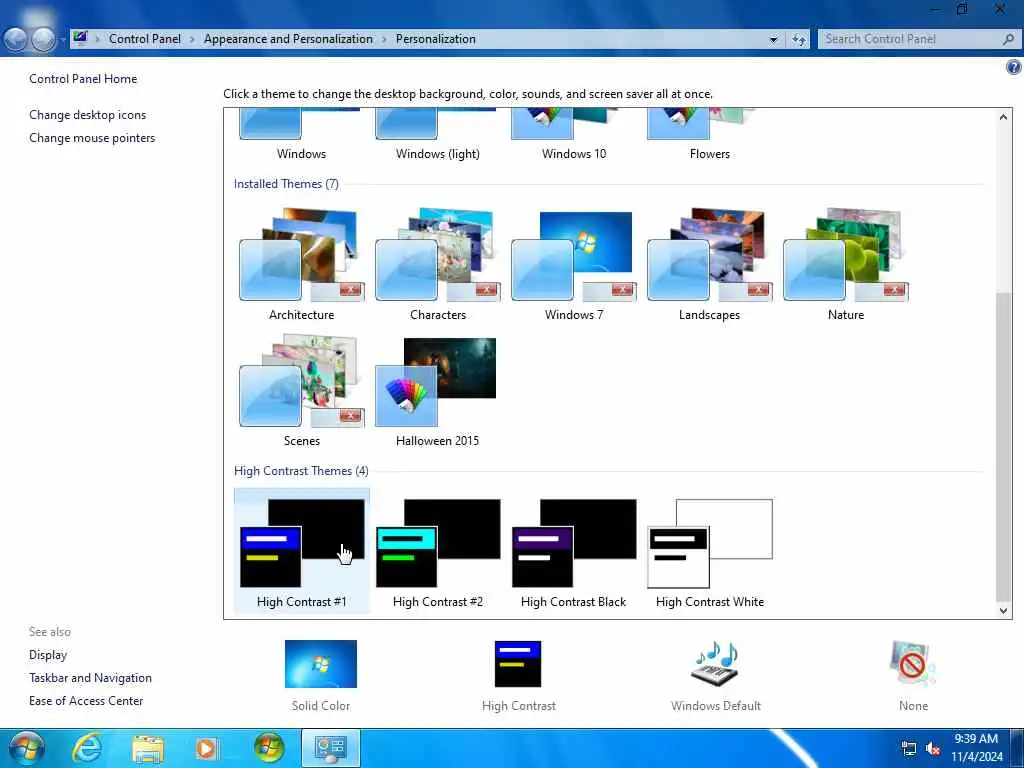Apply the High Contrast Black theme

pos(573,551)
